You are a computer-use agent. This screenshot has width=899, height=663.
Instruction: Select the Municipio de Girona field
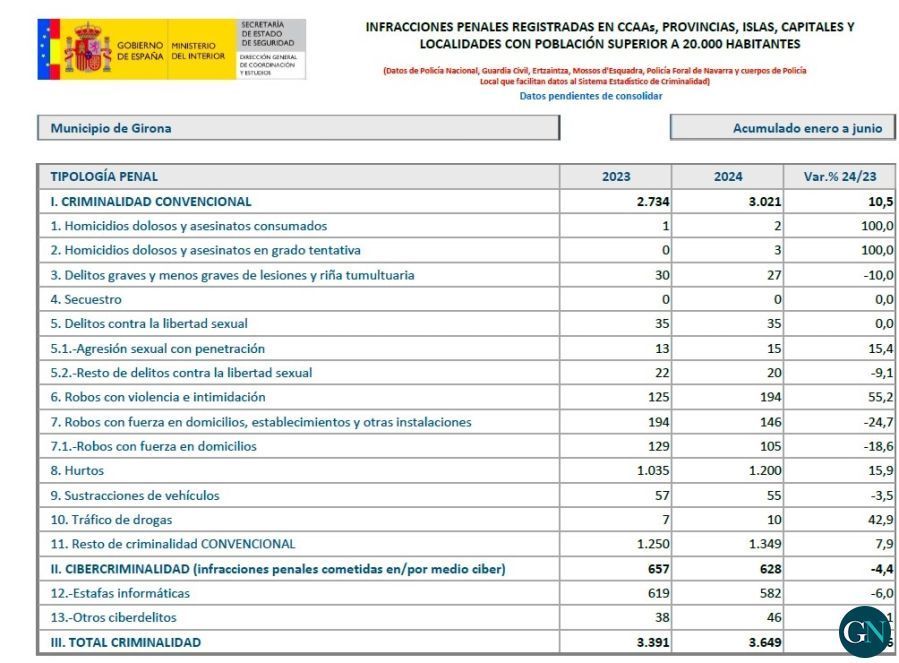[298, 128]
